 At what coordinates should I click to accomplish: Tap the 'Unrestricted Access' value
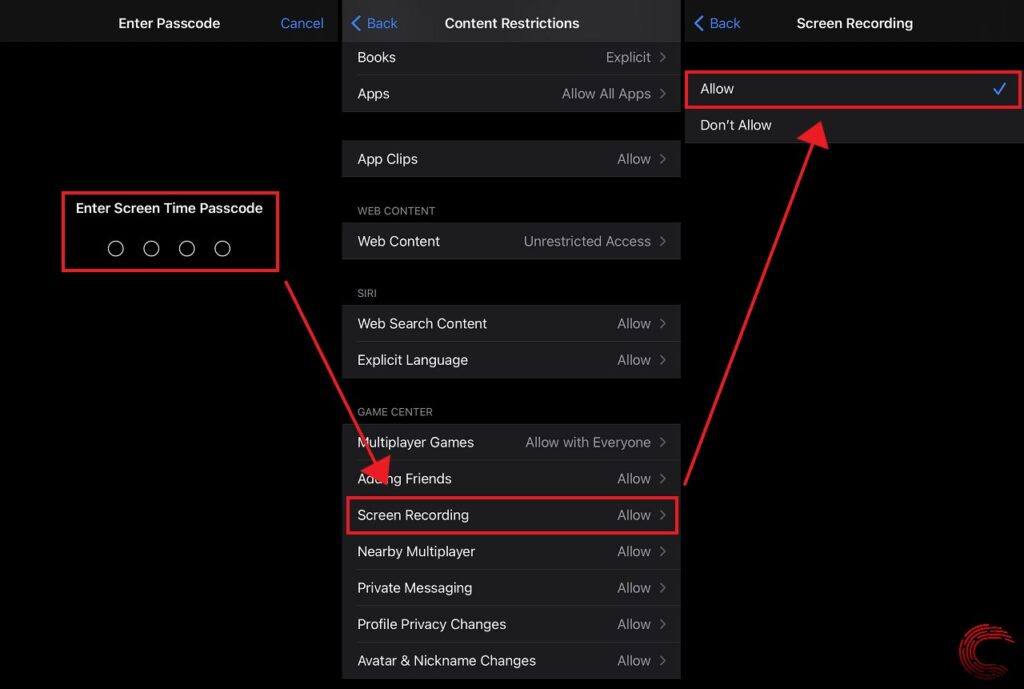(587, 241)
